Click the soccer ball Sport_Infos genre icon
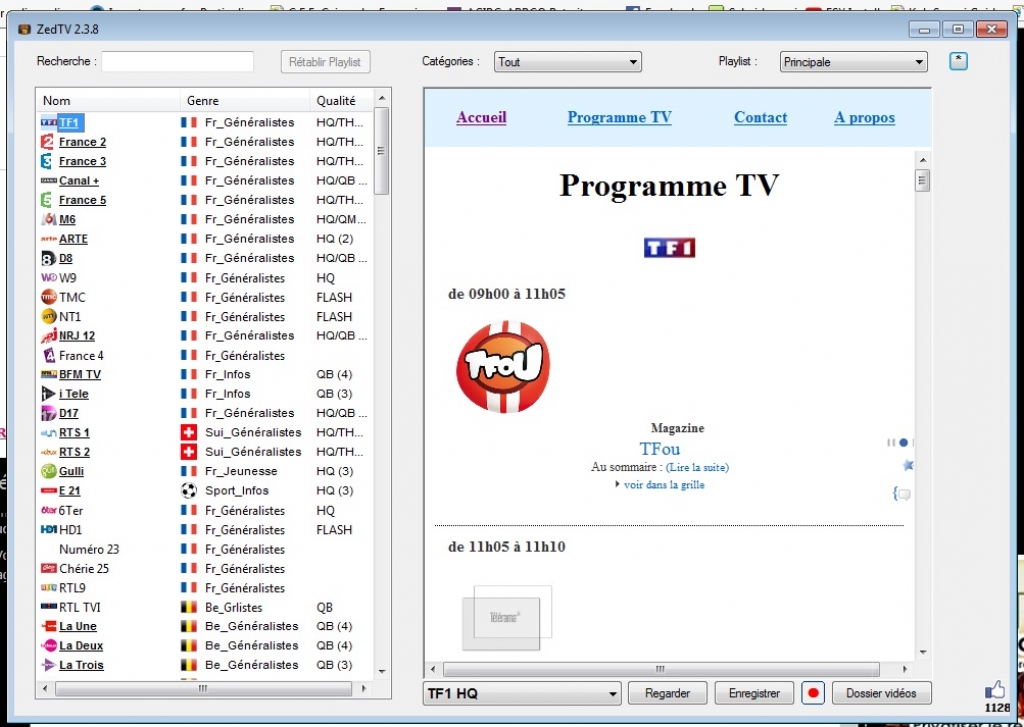Viewport: 1024px width, 727px height. (x=189, y=491)
